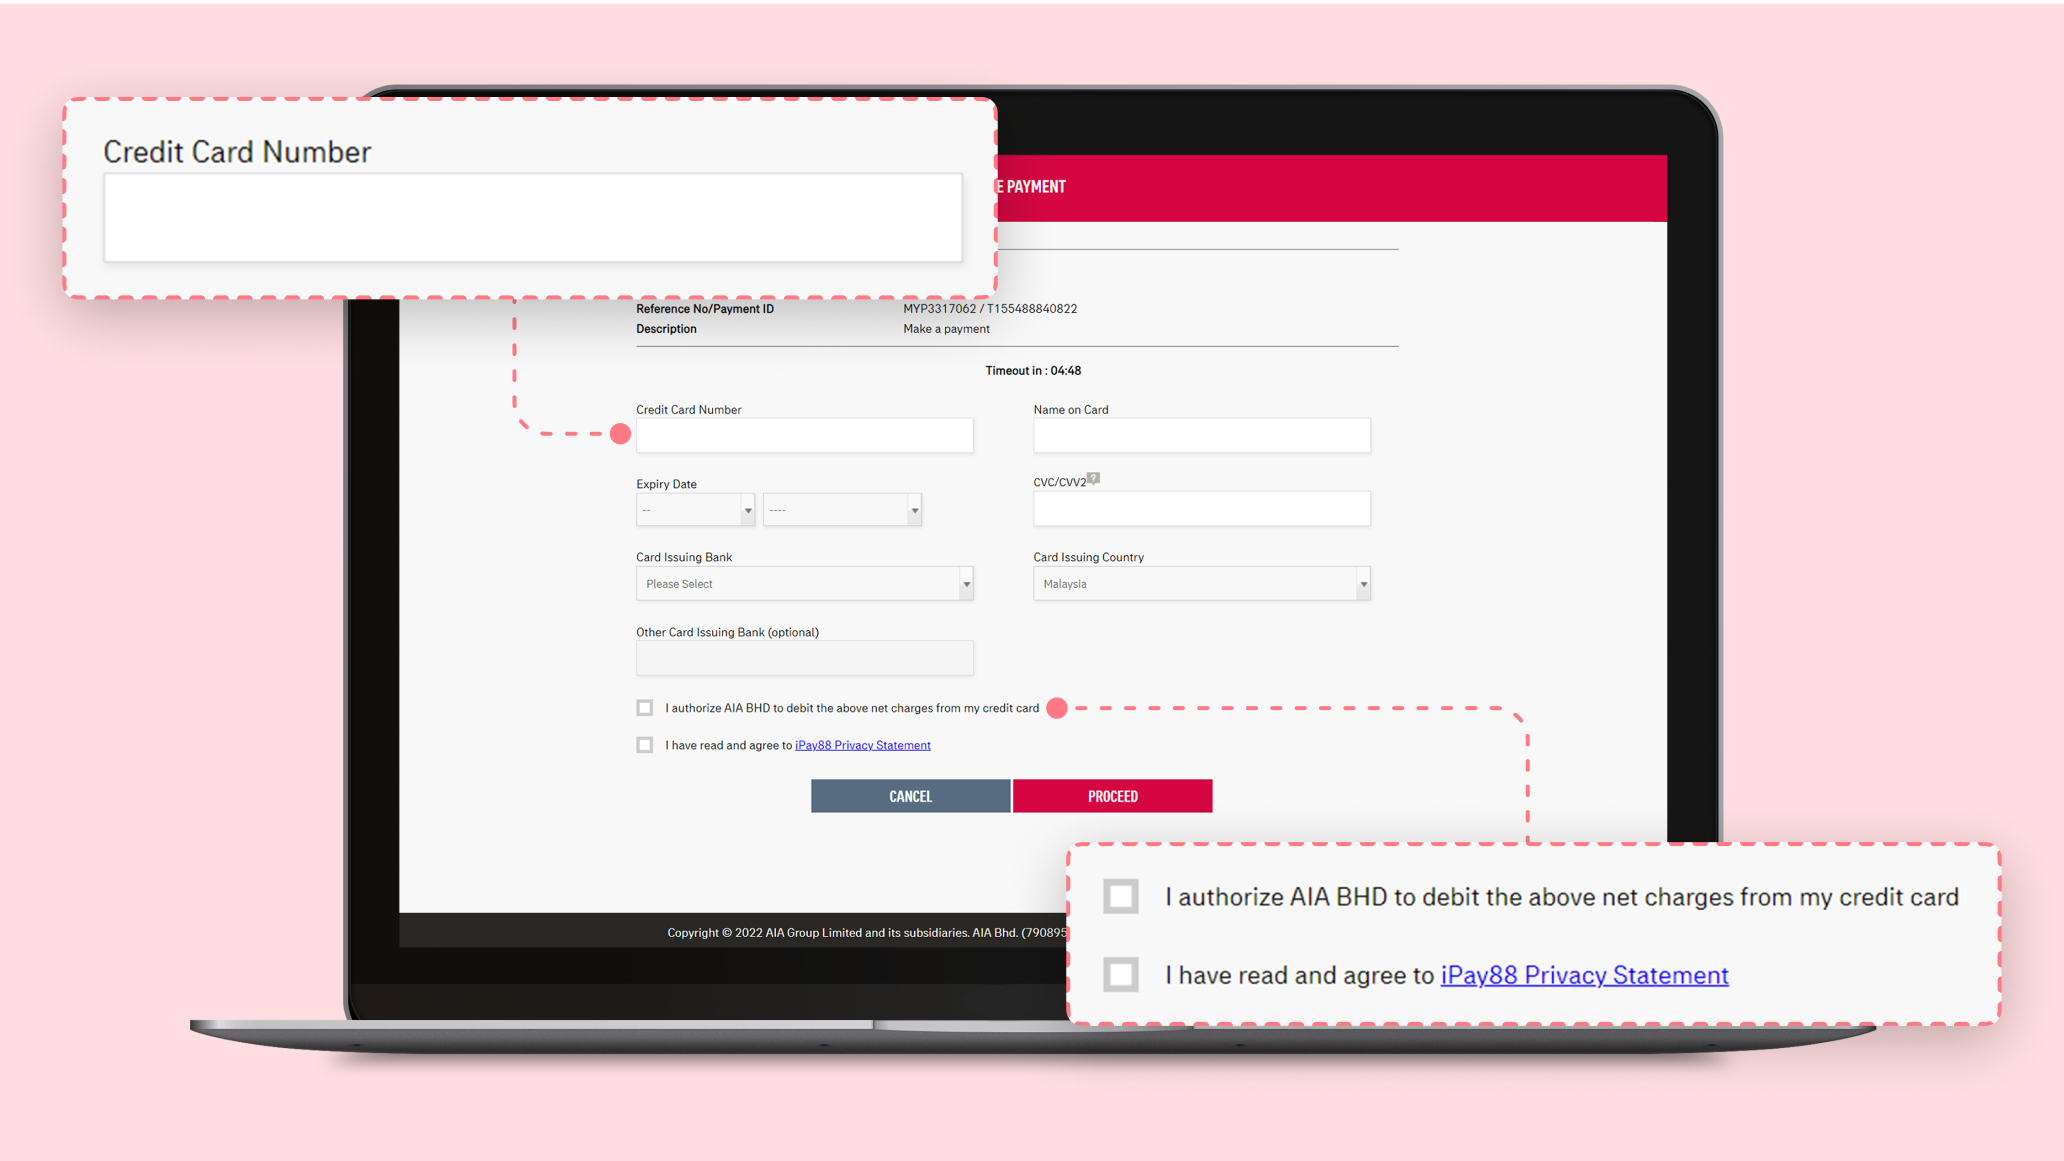Click the Name on Card input field
2064x1161 pixels.
(1202, 435)
